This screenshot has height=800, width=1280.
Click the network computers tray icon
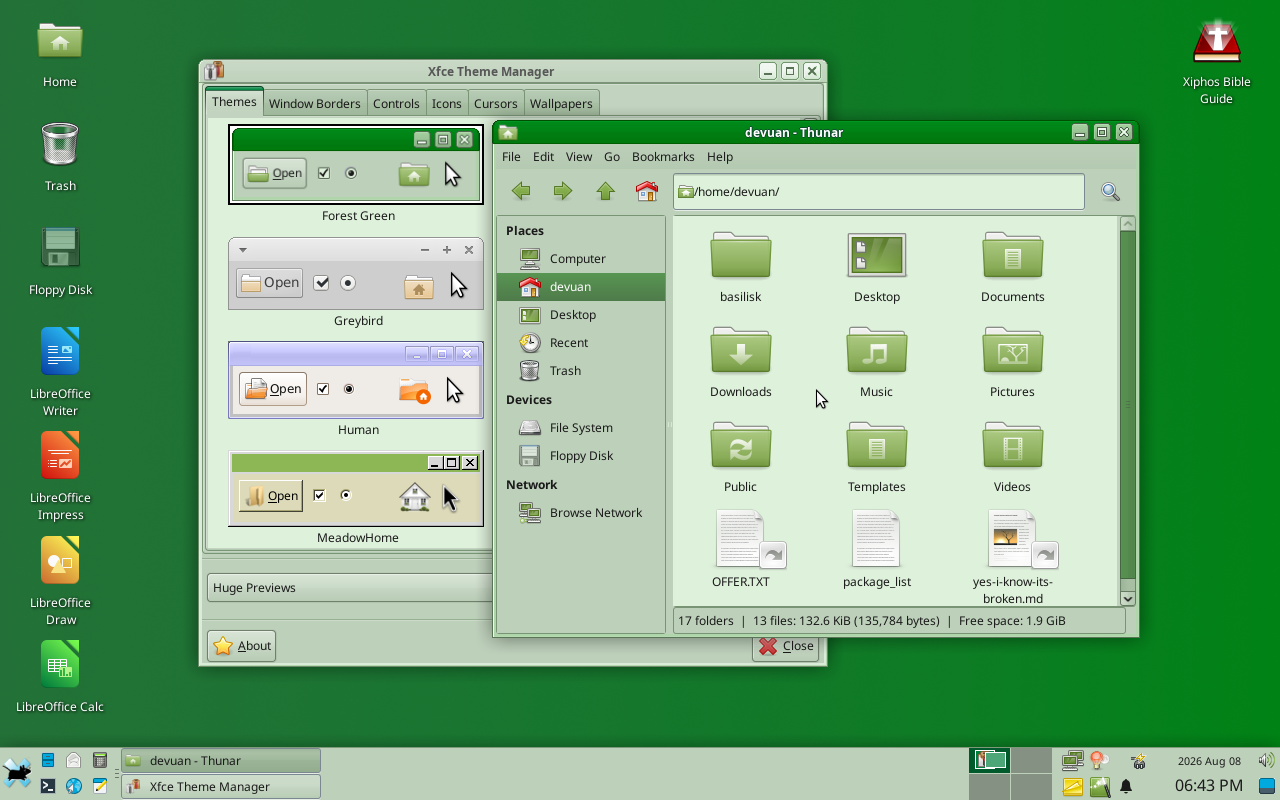coord(1072,761)
